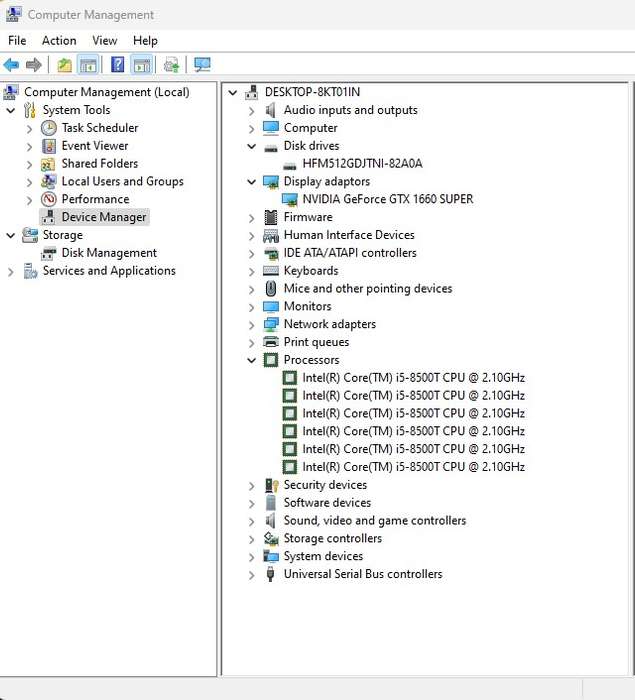The image size is (635, 700).
Task: Click the Update driver toolbar icon
Action: click(x=171, y=65)
